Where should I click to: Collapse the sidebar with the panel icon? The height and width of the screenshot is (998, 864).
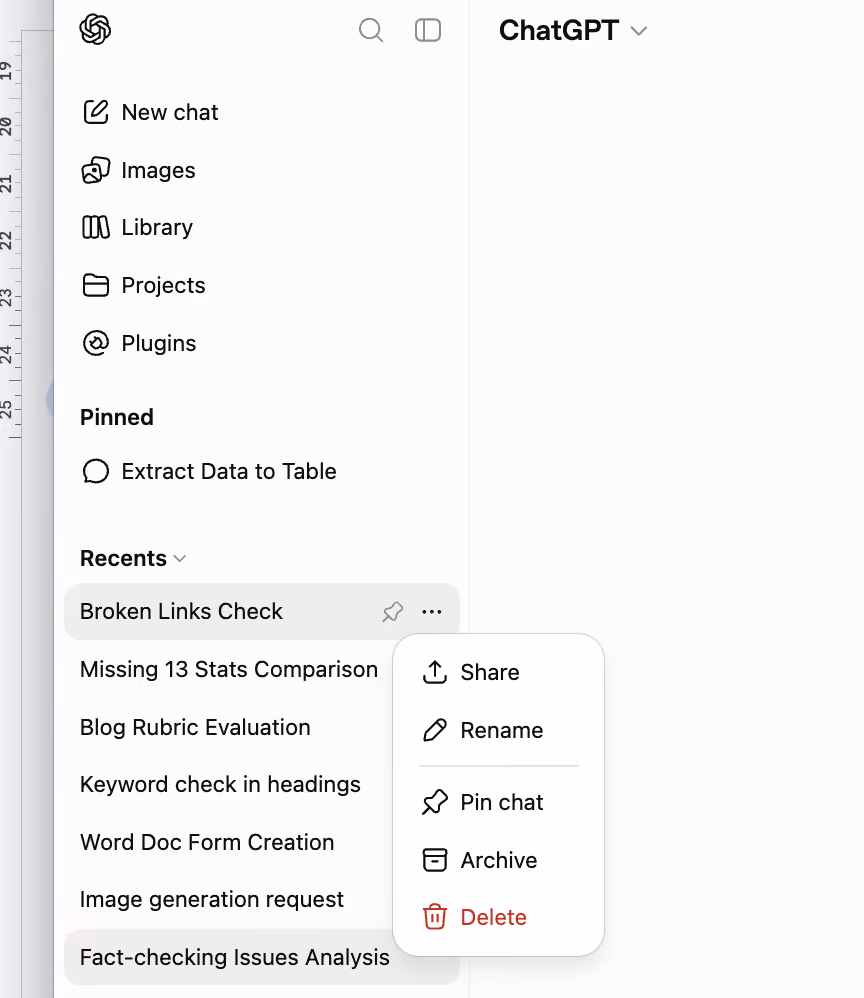click(428, 30)
